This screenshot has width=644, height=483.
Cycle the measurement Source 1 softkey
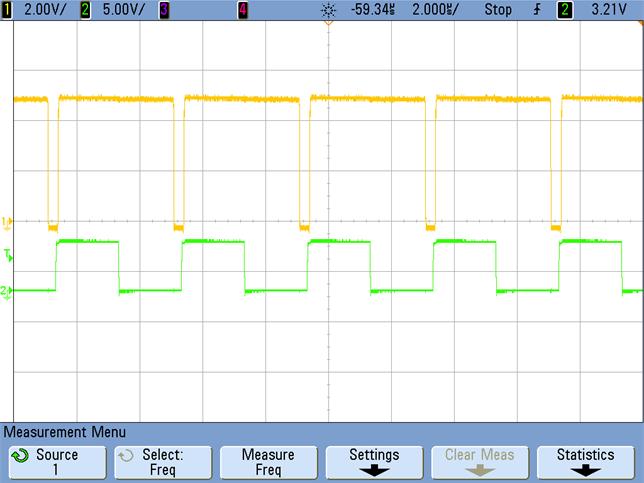tap(56, 462)
